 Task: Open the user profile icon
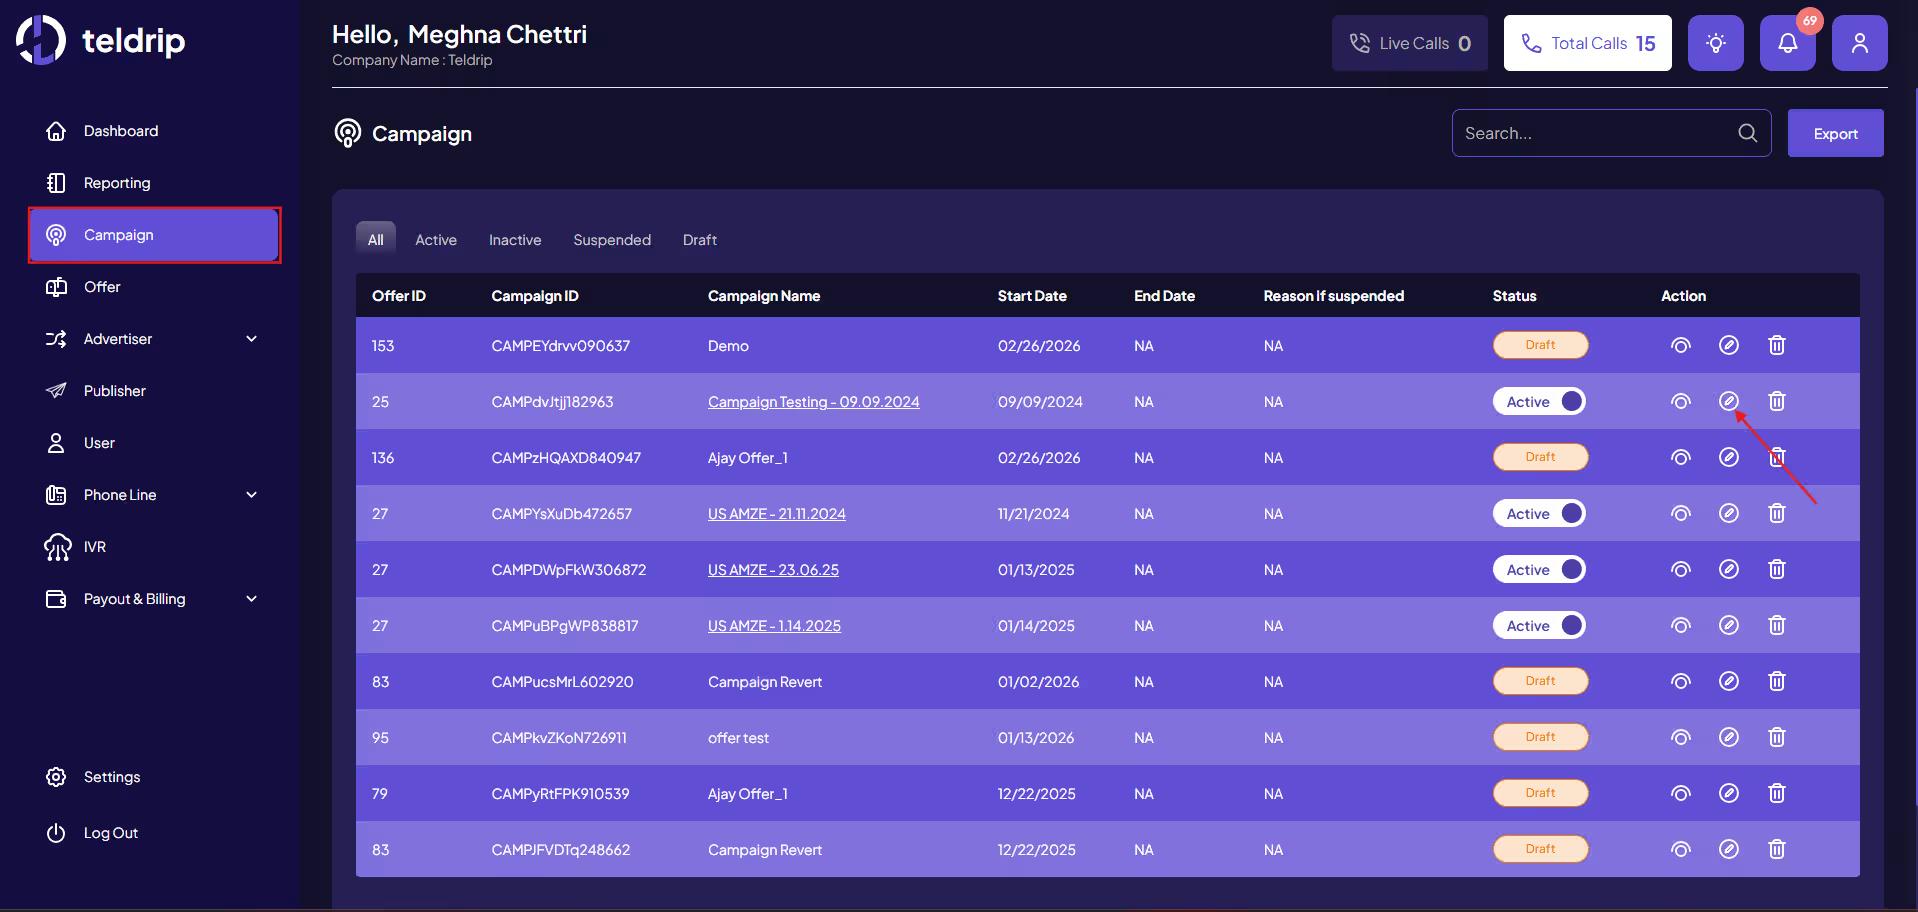click(x=1859, y=43)
